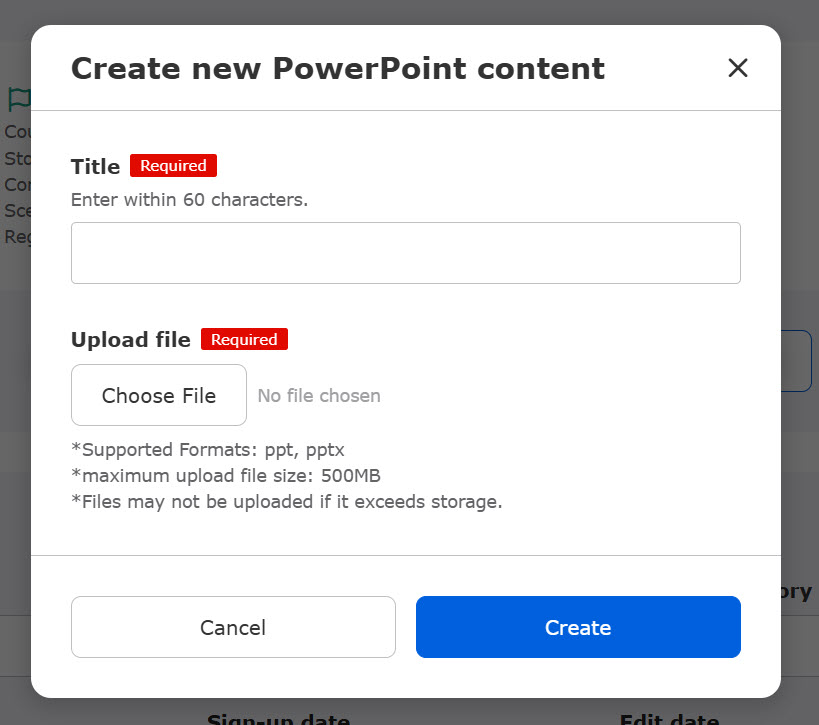Click the Required badge beside Upload file
The image size is (819, 725).
click(x=244, y=339)
